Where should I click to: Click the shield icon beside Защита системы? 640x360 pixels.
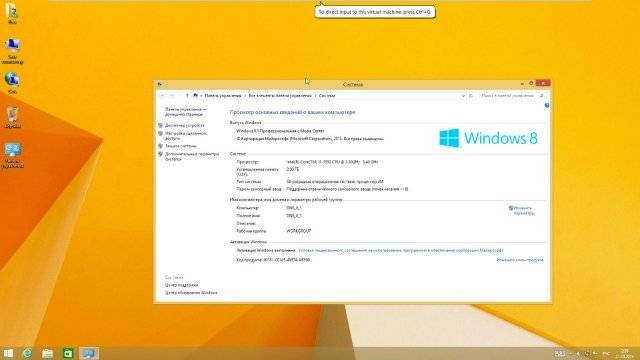click(x=160, y=146)
